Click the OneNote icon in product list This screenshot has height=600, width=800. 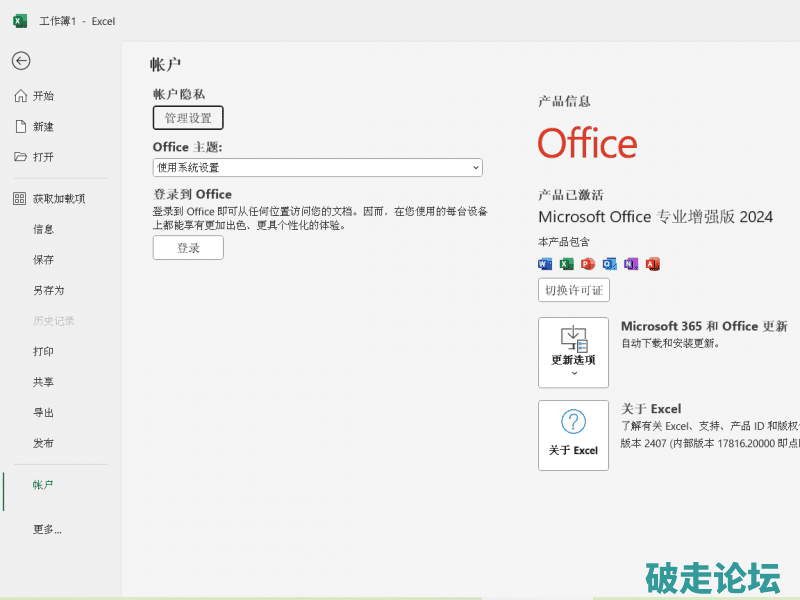(x=631, y=264)
